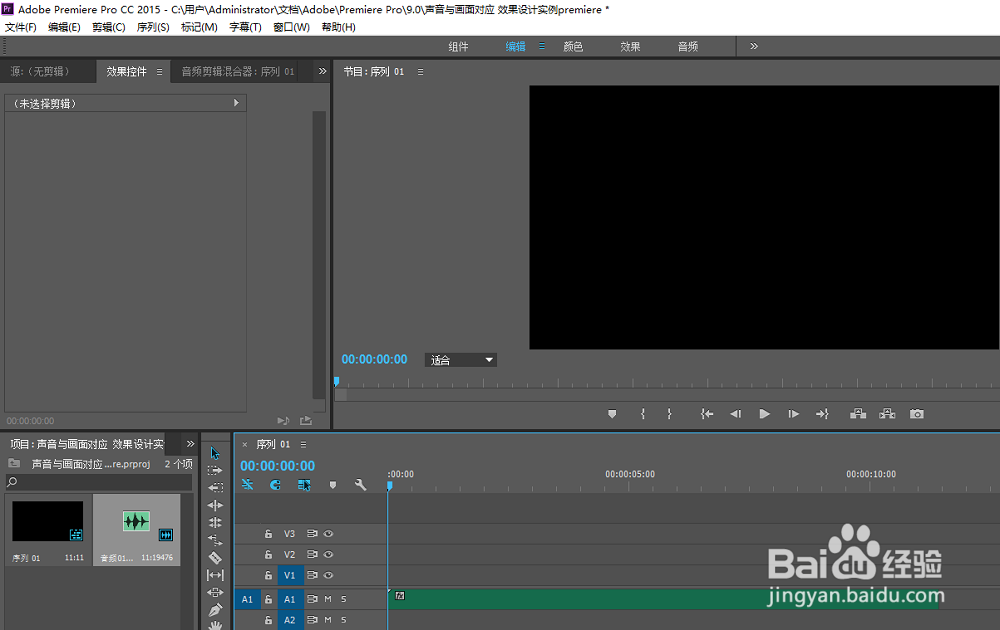Open the 序列(S) menu
This screenshot has height=630, width=1000.
tap(153, 27)
